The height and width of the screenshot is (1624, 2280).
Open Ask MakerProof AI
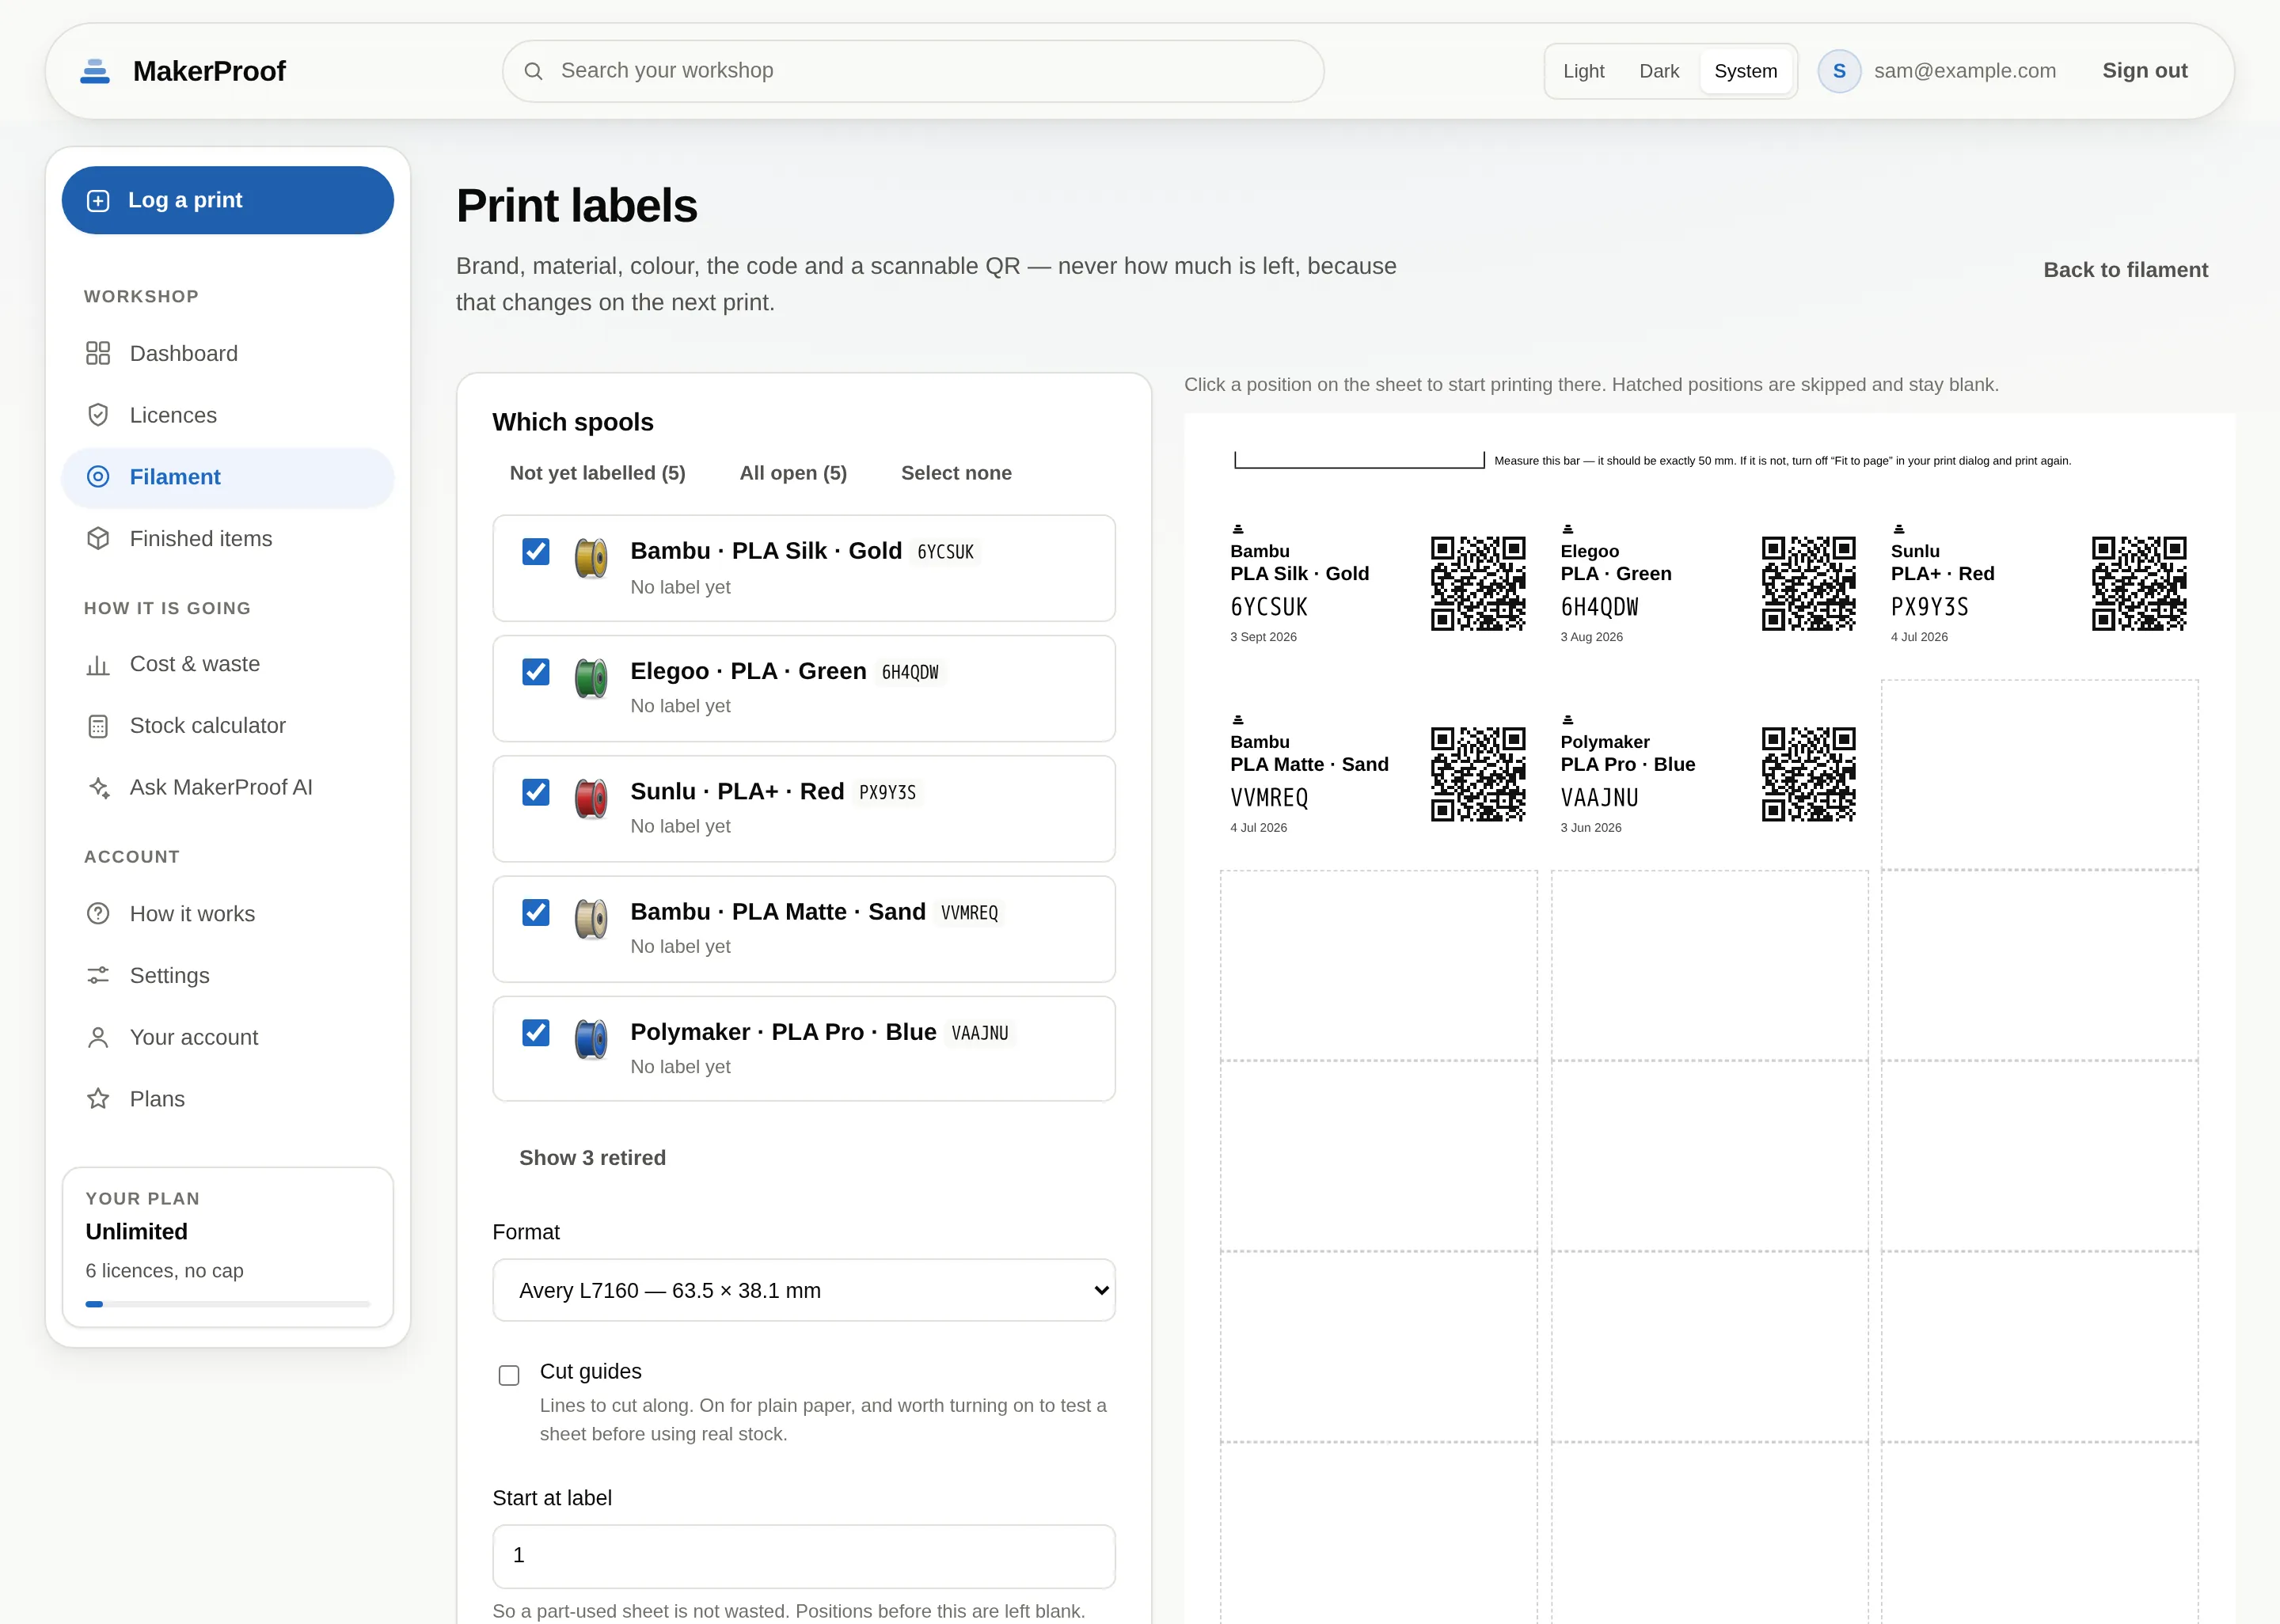pos(227,787)
